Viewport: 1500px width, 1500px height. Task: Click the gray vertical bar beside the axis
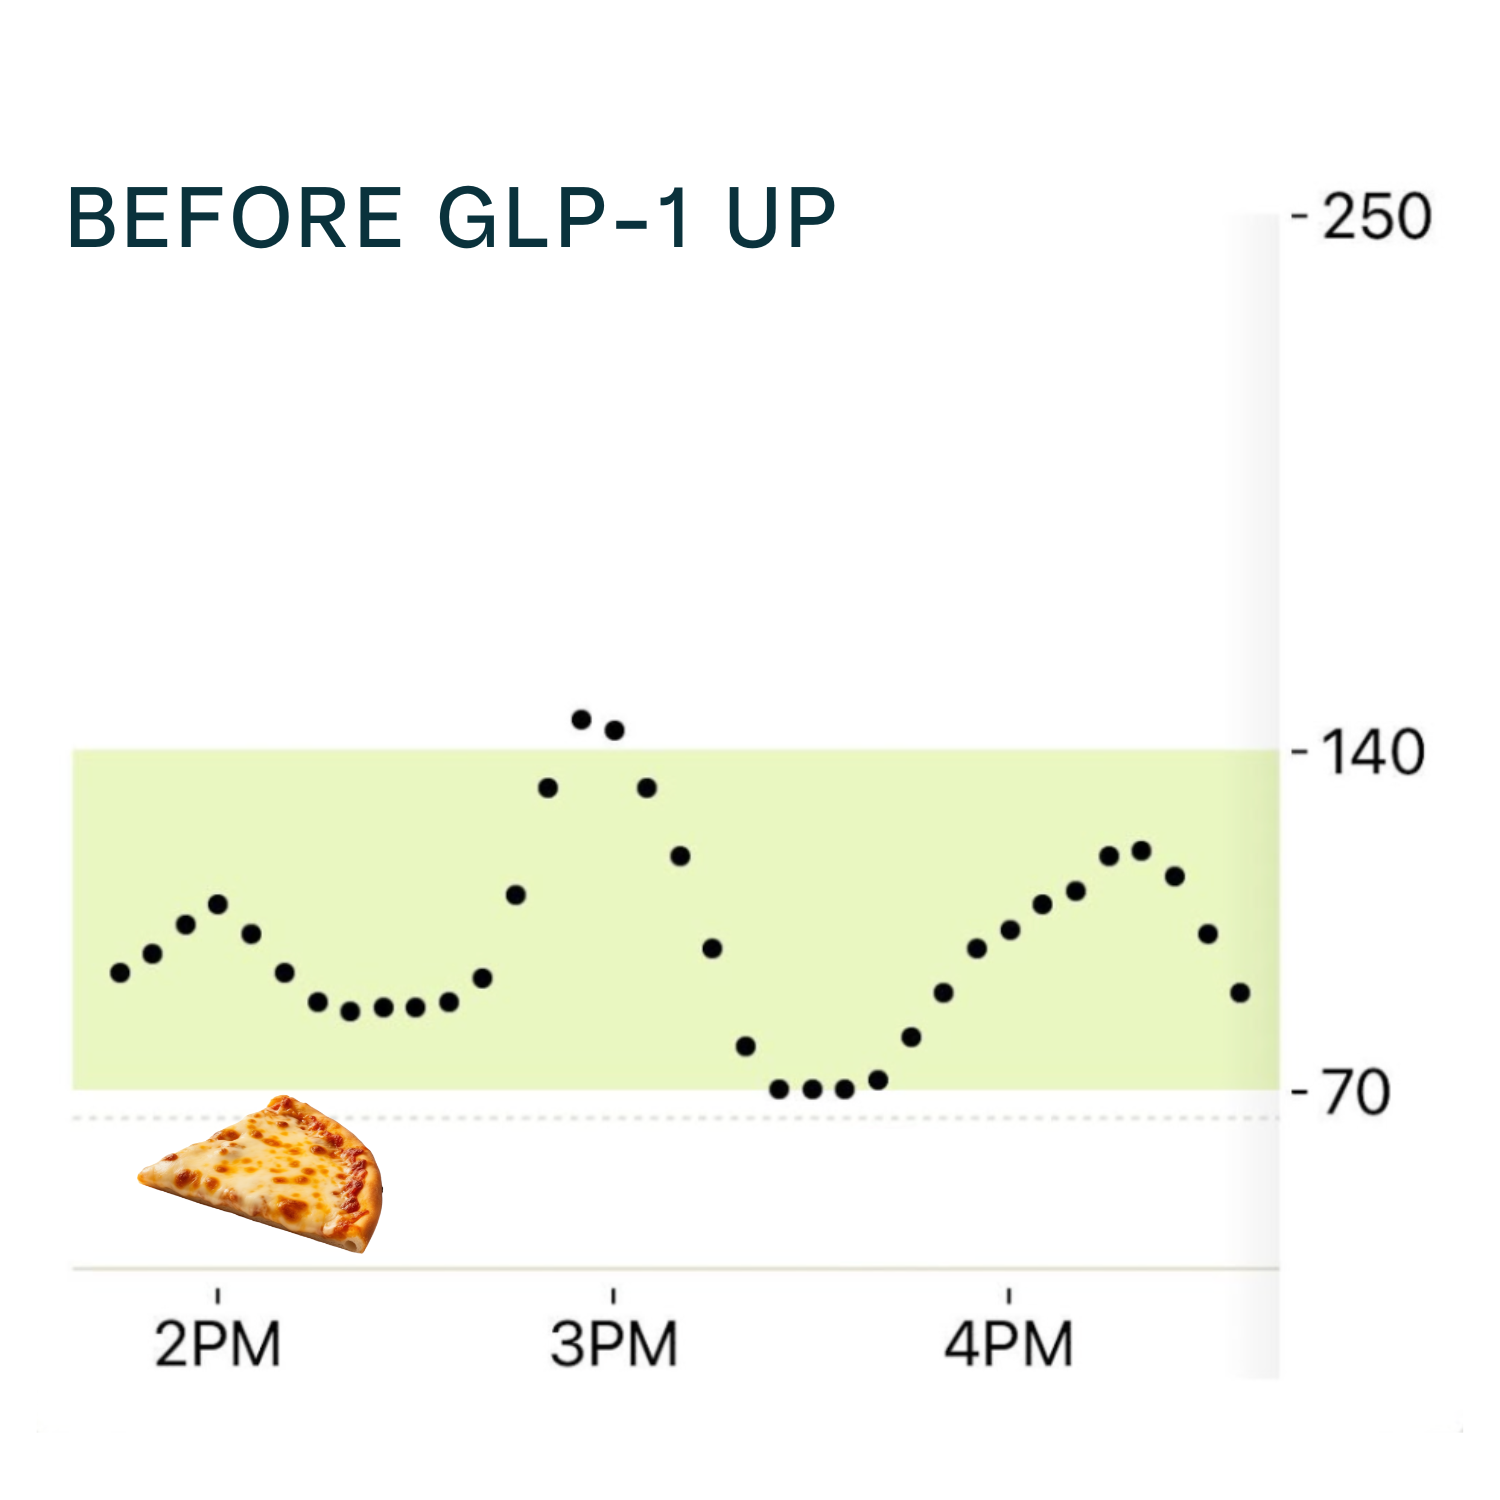pos(1254,795)
